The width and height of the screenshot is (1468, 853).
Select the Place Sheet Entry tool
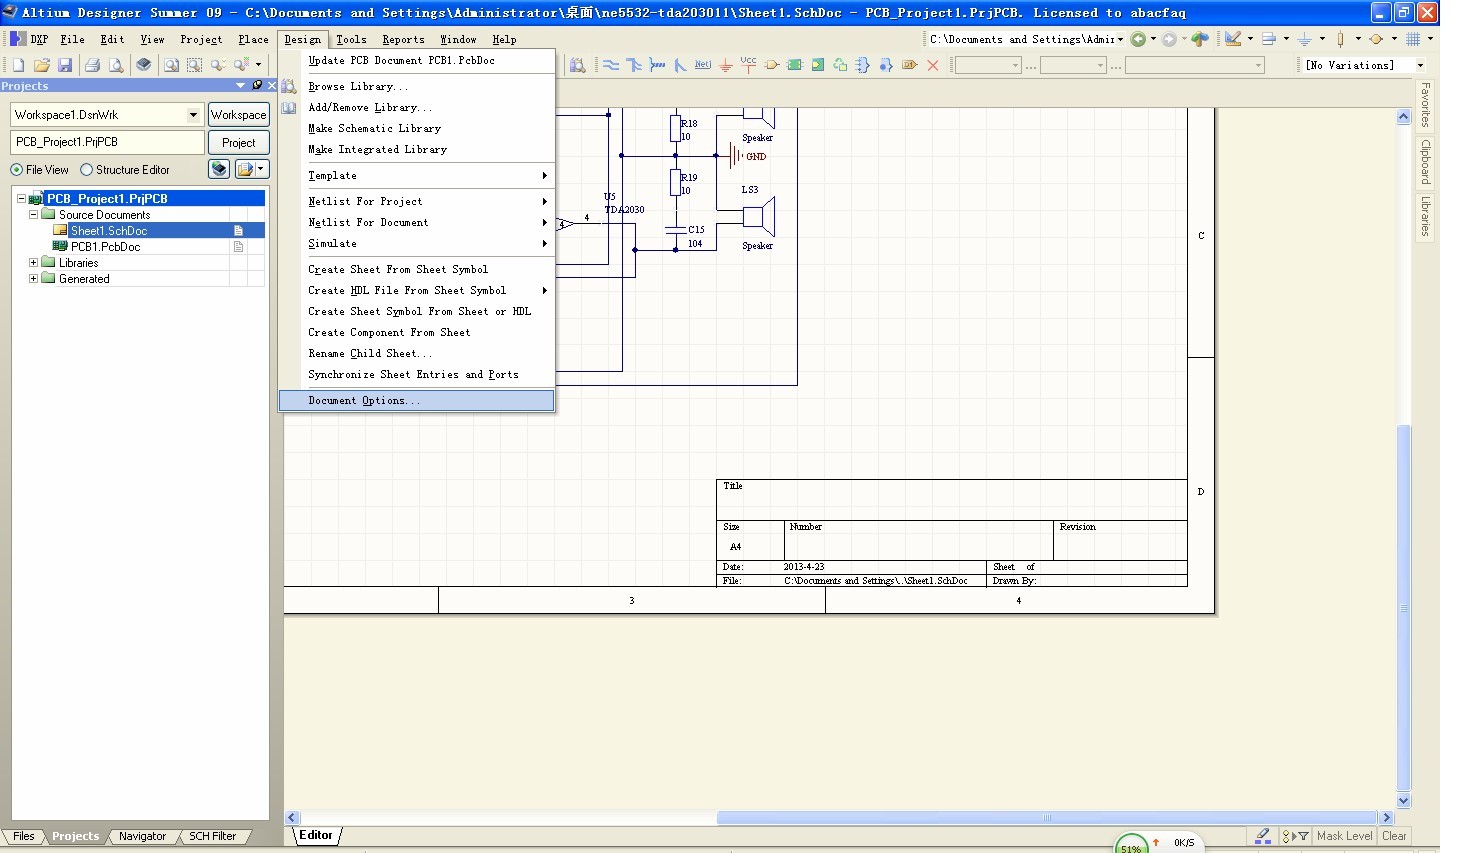(818, 65)
